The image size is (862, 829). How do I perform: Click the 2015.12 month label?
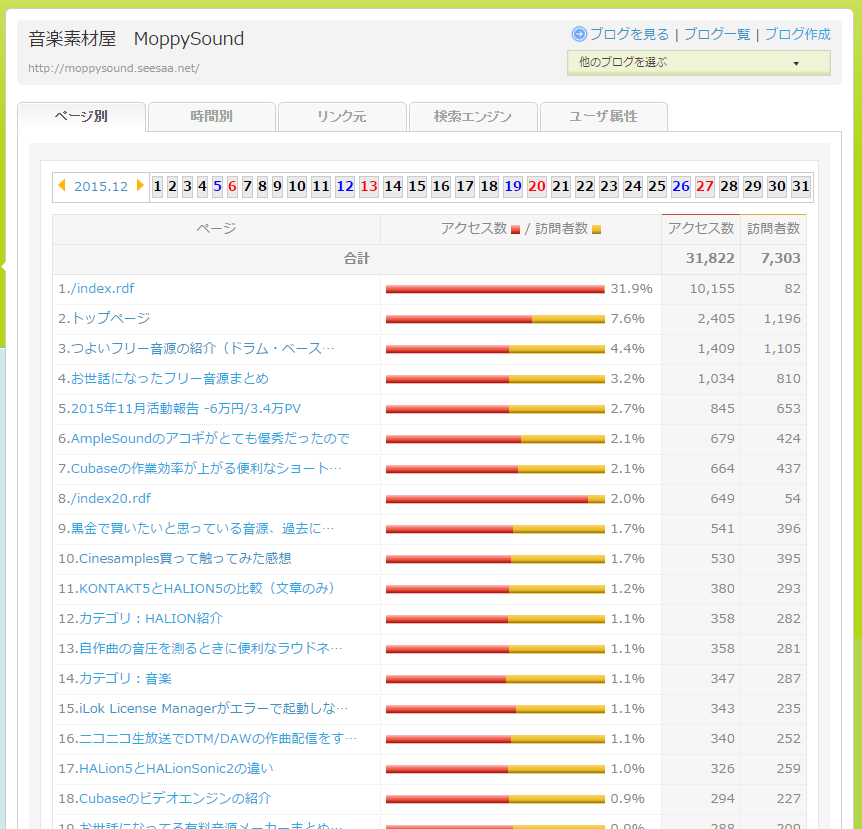click(x=101, y=187)
